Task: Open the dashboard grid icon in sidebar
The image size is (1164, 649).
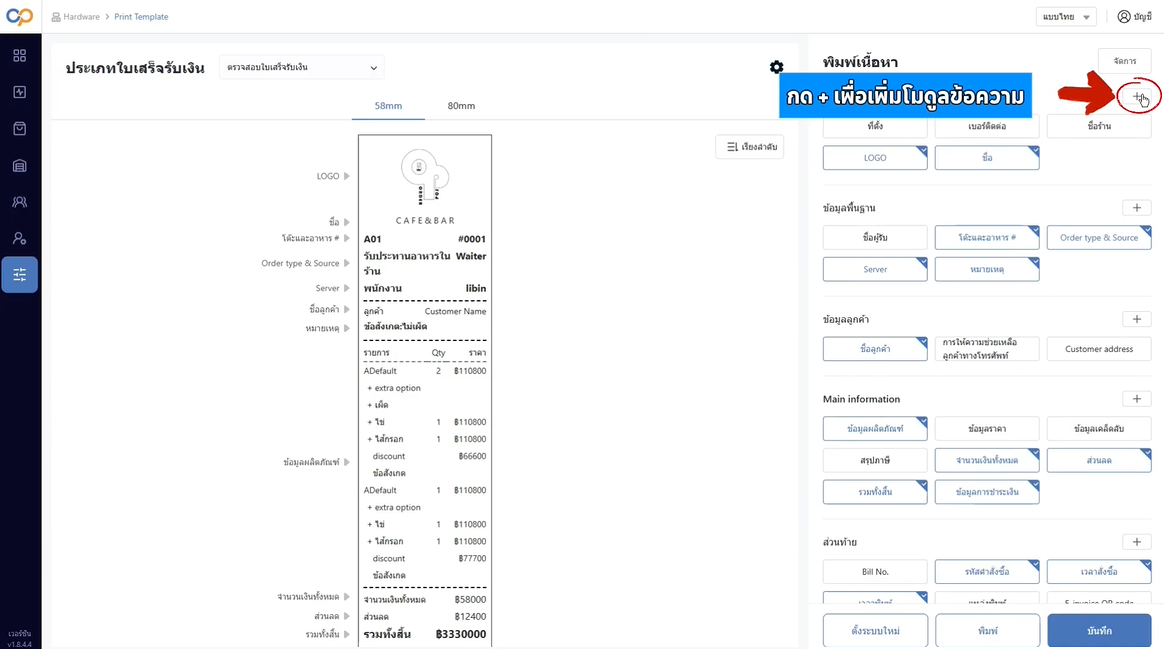Action: 19,56
